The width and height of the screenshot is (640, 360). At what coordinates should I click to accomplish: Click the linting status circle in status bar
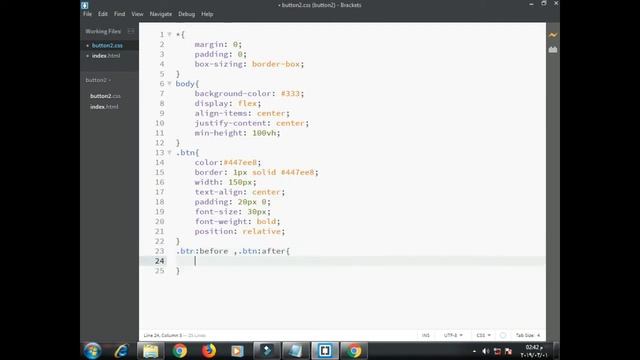click(503, 335)
